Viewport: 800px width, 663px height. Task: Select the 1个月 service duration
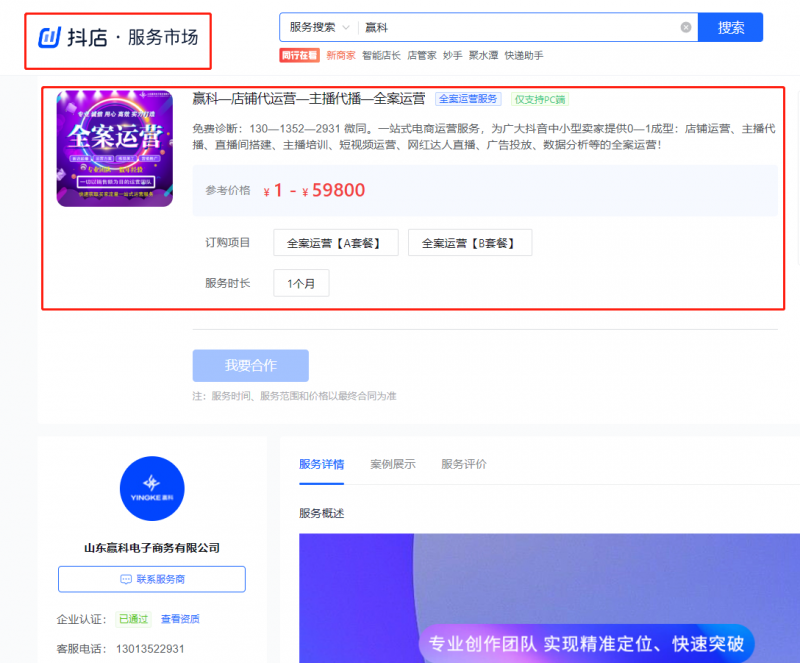301,283
